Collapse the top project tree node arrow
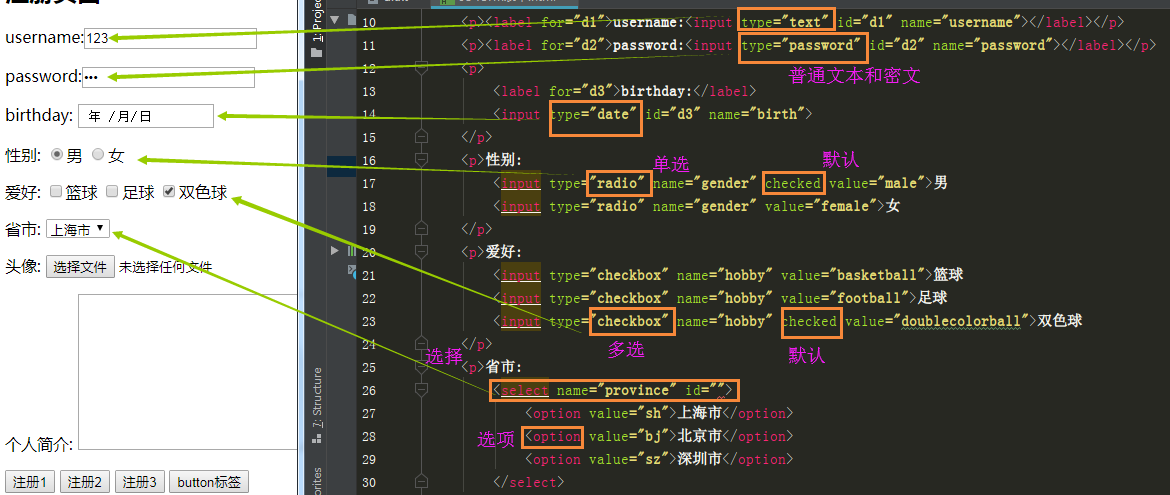This screenshot has height=495, width=1170. 334,19
